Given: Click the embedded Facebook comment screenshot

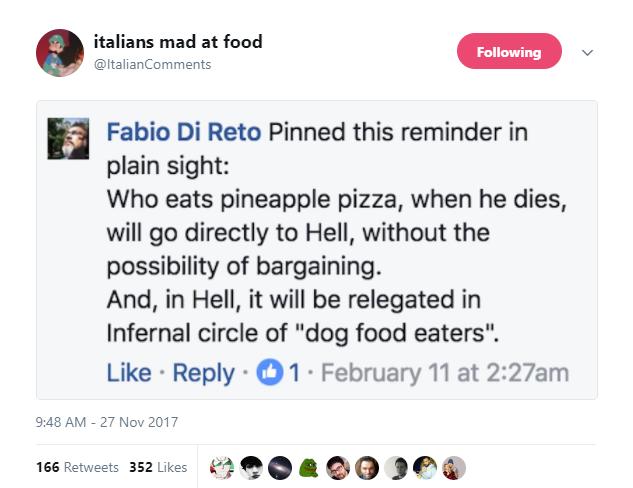Looking at the screenshot, I should click(316, 250).
